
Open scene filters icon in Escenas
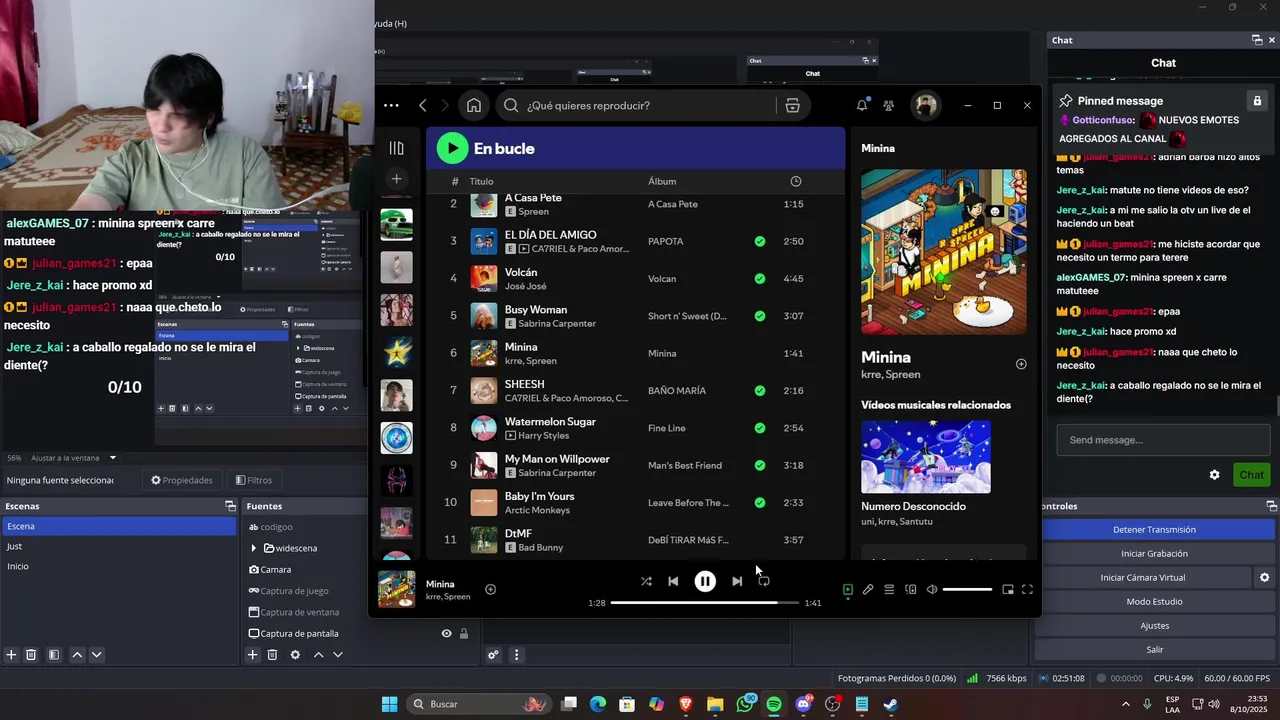click(54, 655)
